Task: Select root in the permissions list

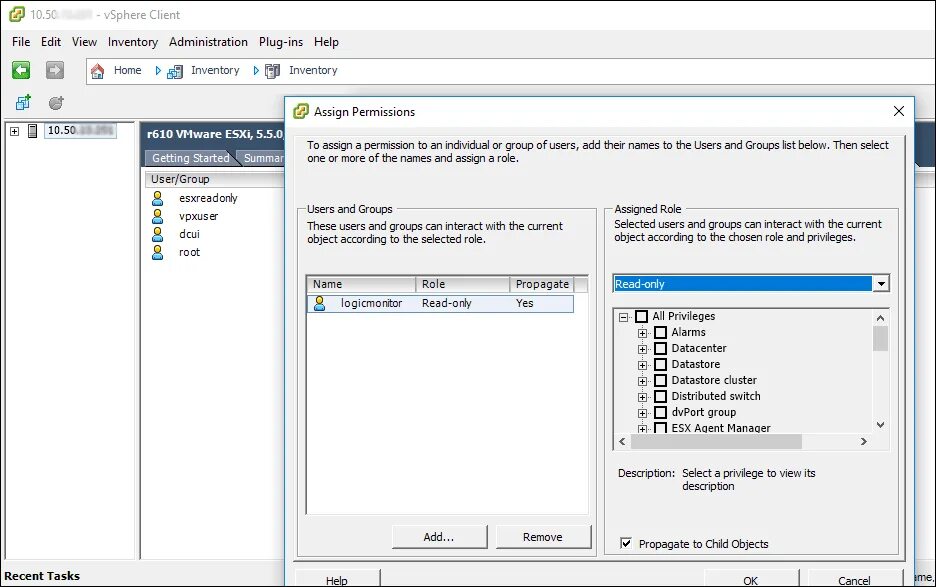Action: (190, 252)
